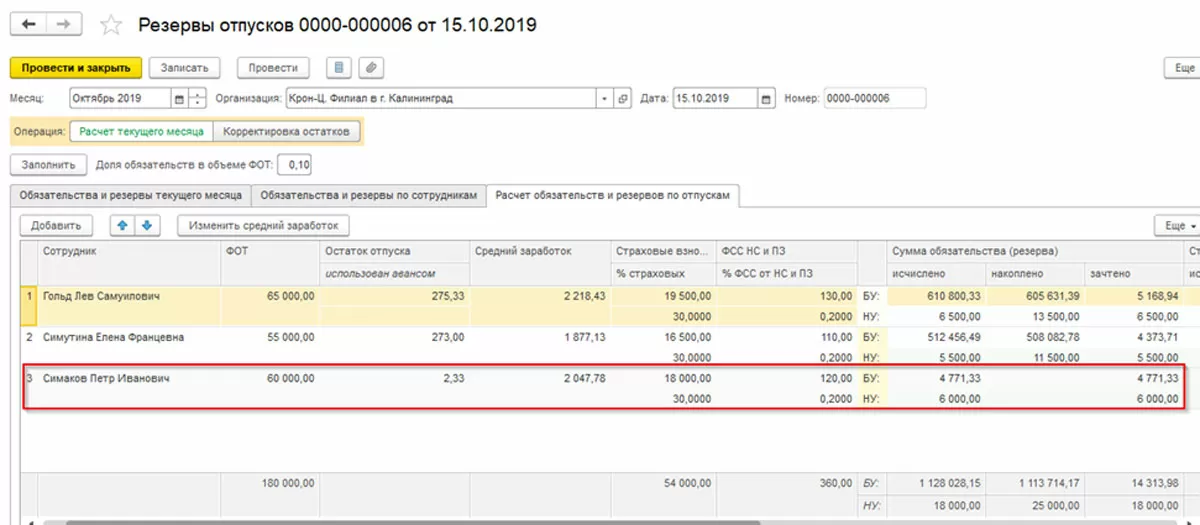
Task: Add document to favorites with star icon
Action: pos(112,25)
